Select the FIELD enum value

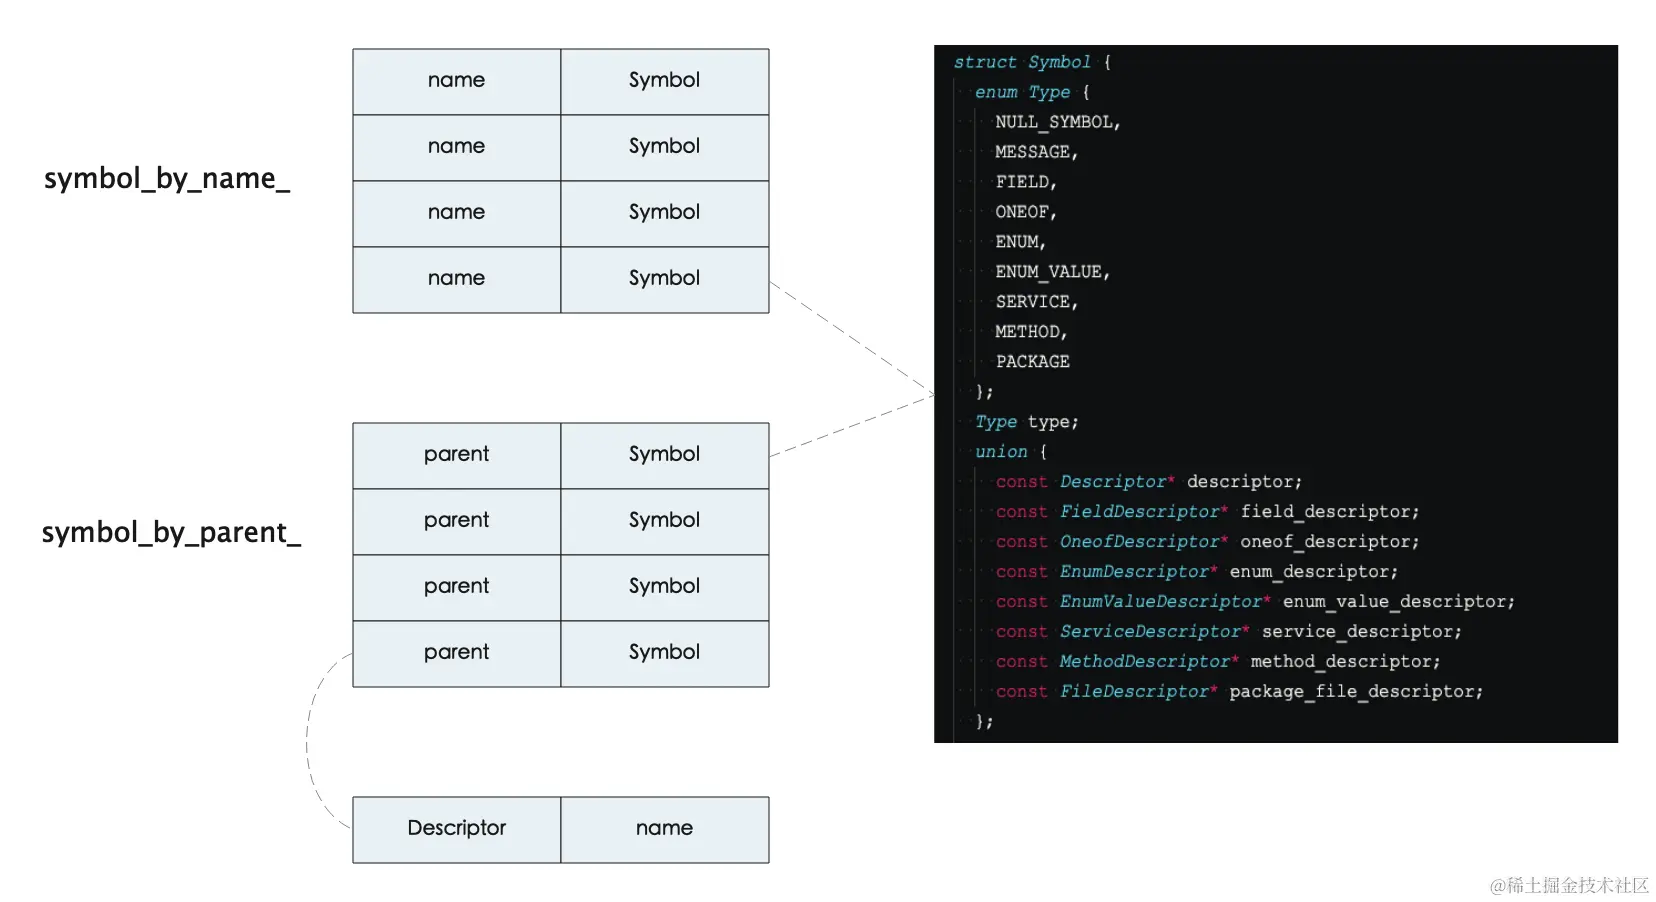(x=1026, y=182)
